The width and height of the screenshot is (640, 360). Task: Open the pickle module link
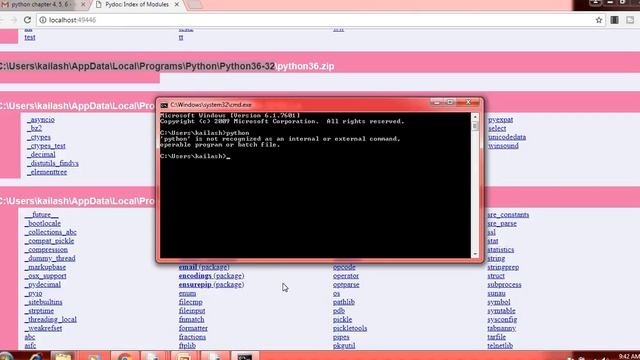tap(342, 320)
